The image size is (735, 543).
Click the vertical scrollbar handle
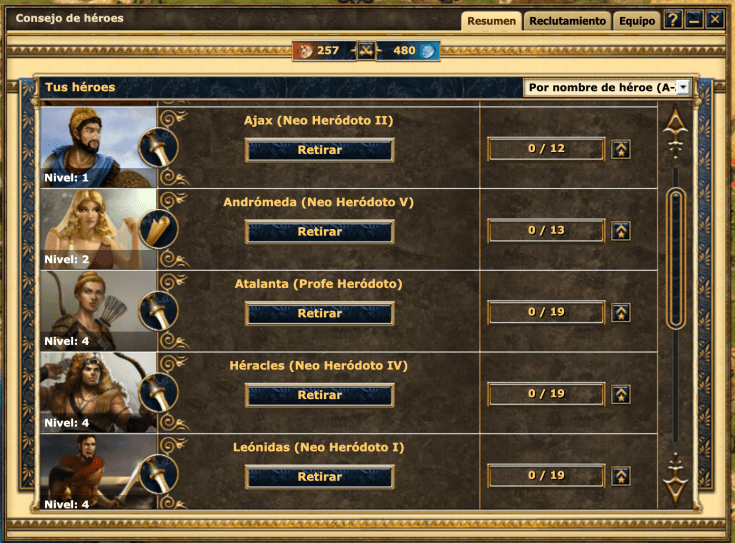pyautogui.click(x=675, y=258)
